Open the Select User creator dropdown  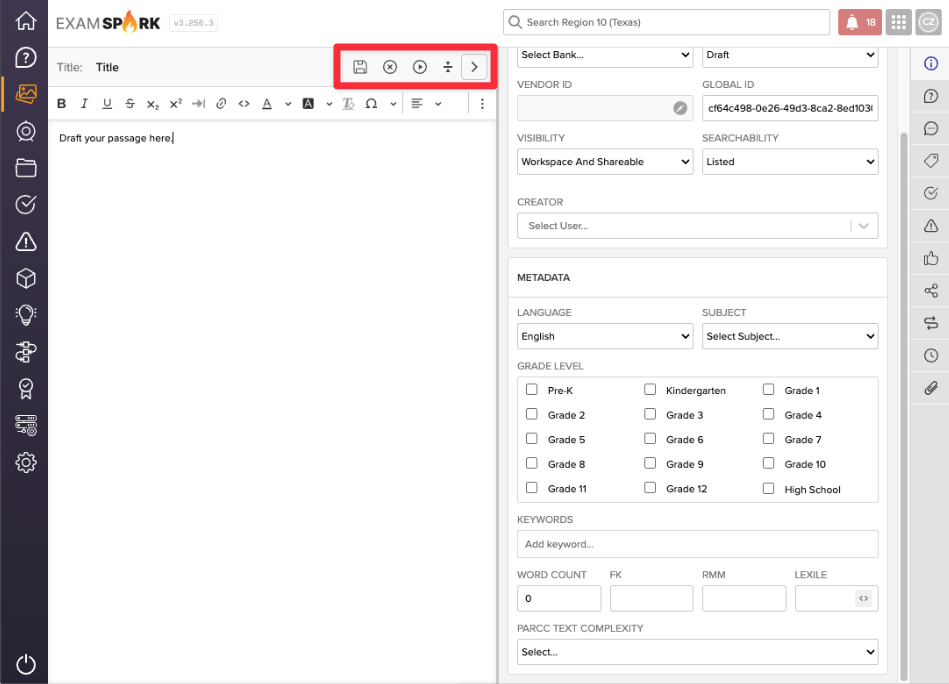[697, 226]
